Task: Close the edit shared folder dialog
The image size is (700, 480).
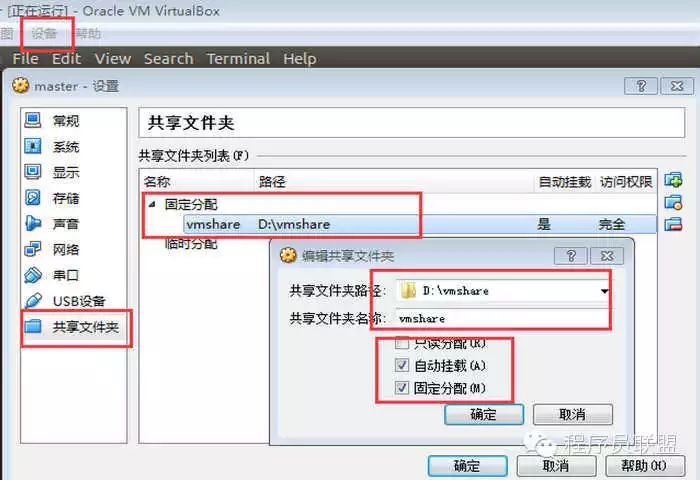Action: click(607, 256)
